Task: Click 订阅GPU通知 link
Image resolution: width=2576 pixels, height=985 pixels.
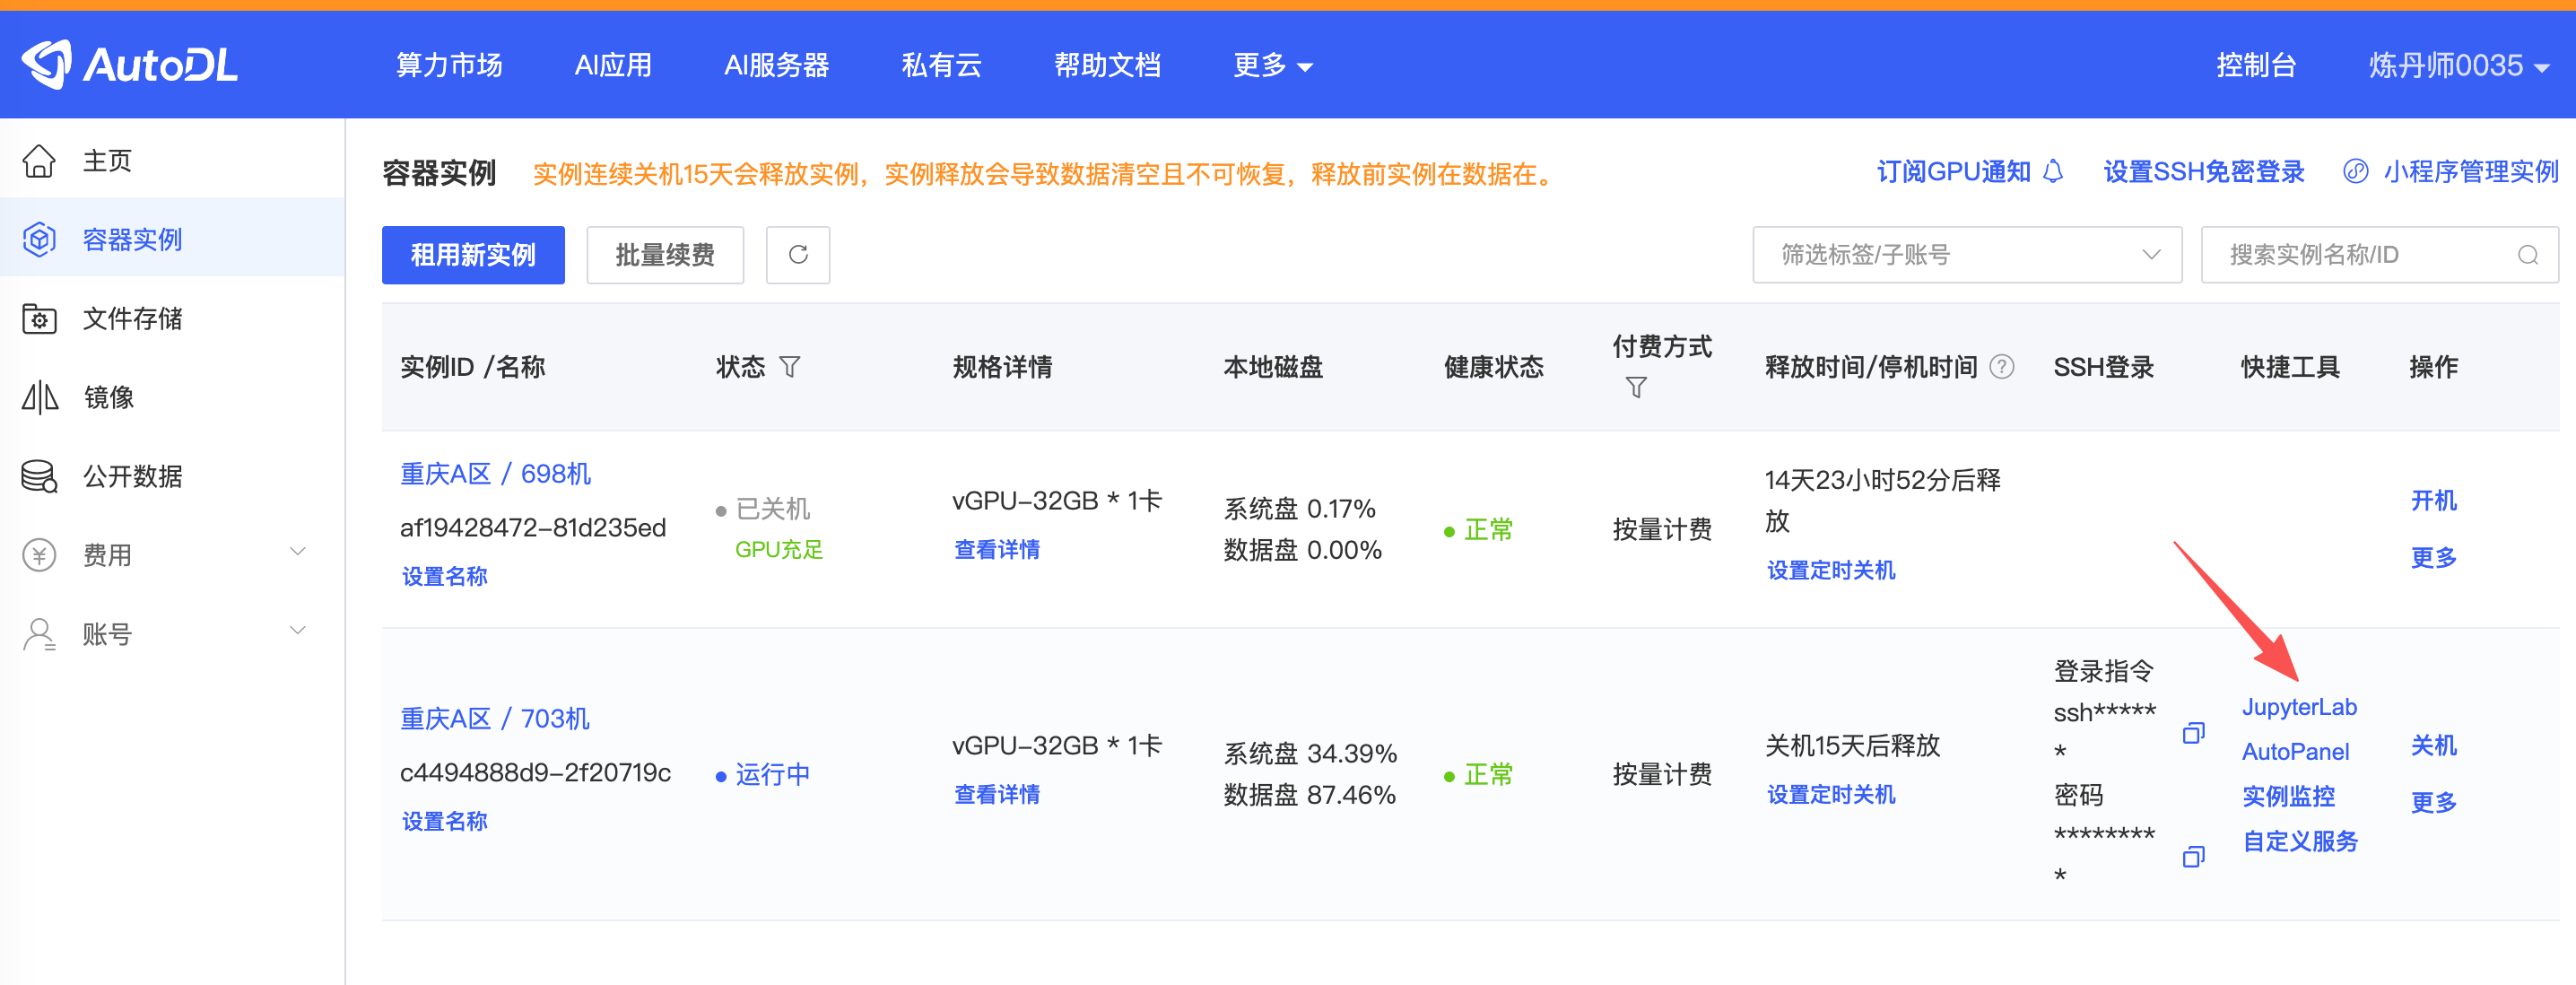Action: pyautogui.click(x=1953, y=172)
